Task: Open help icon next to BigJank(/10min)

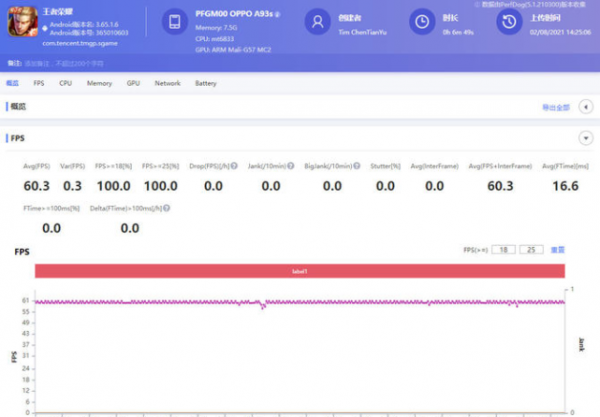Action: coord(357,166)
